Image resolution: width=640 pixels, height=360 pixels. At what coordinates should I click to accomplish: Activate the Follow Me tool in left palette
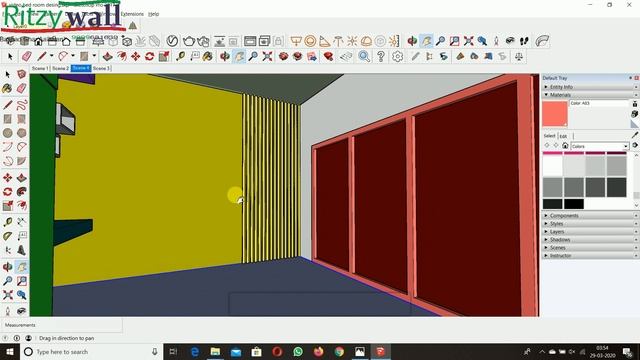pos(22,191)
